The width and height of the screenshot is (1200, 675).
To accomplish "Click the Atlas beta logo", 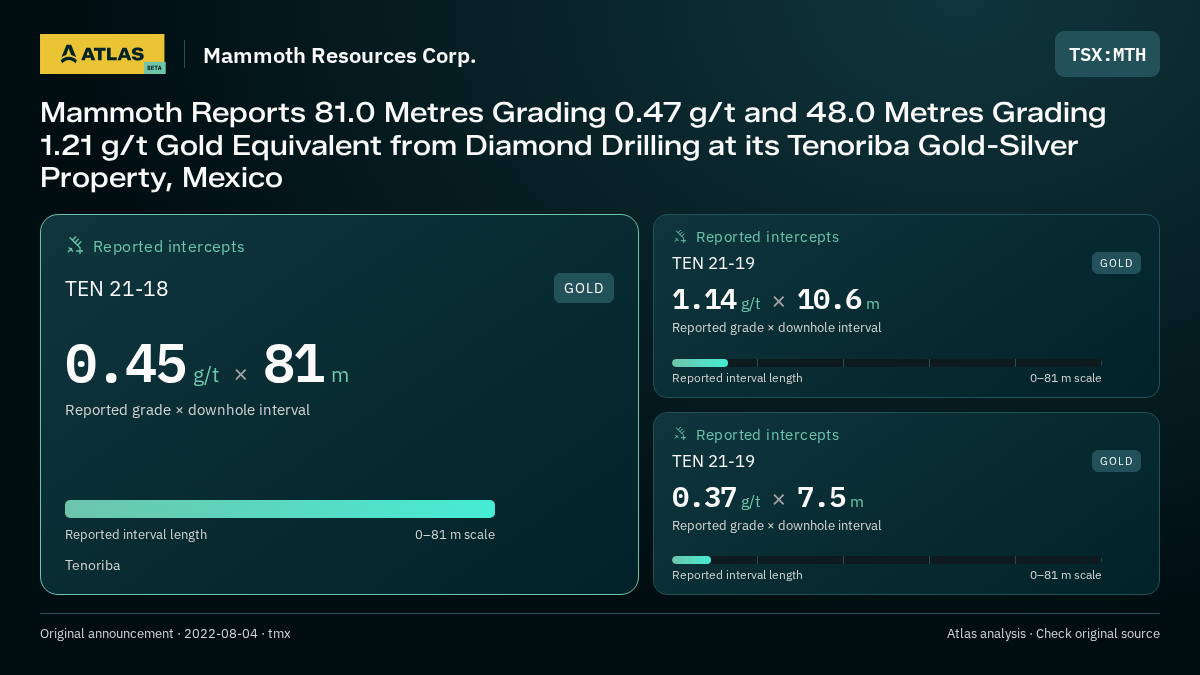I will [x=102, y=54].
